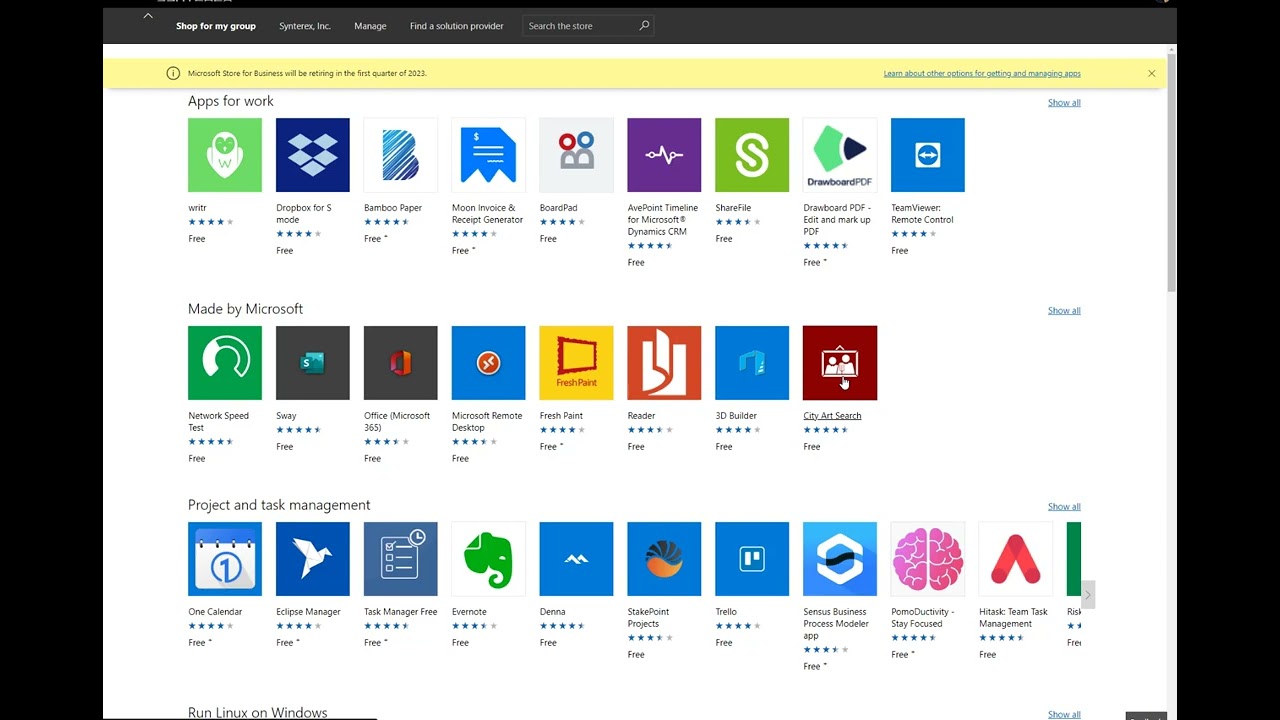Open the 3D Builder title link
The image size is (1280, 720).
click(x=736, y=416)
